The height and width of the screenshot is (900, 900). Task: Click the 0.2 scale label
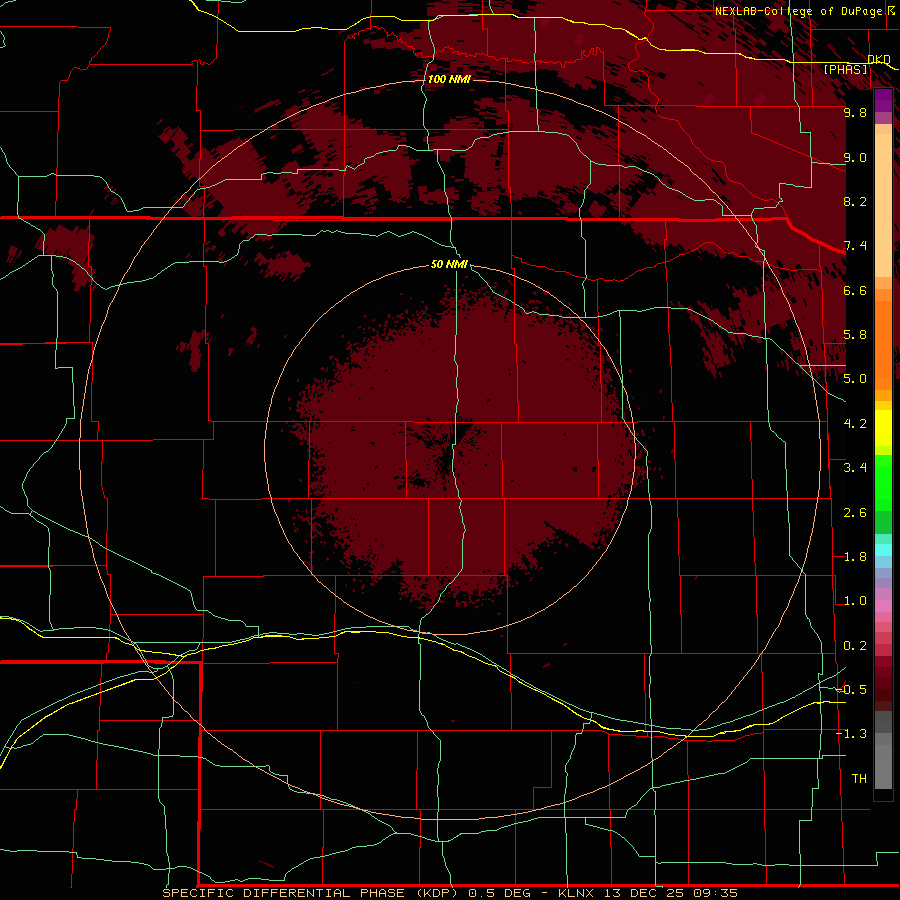click(x=855, y=646)
